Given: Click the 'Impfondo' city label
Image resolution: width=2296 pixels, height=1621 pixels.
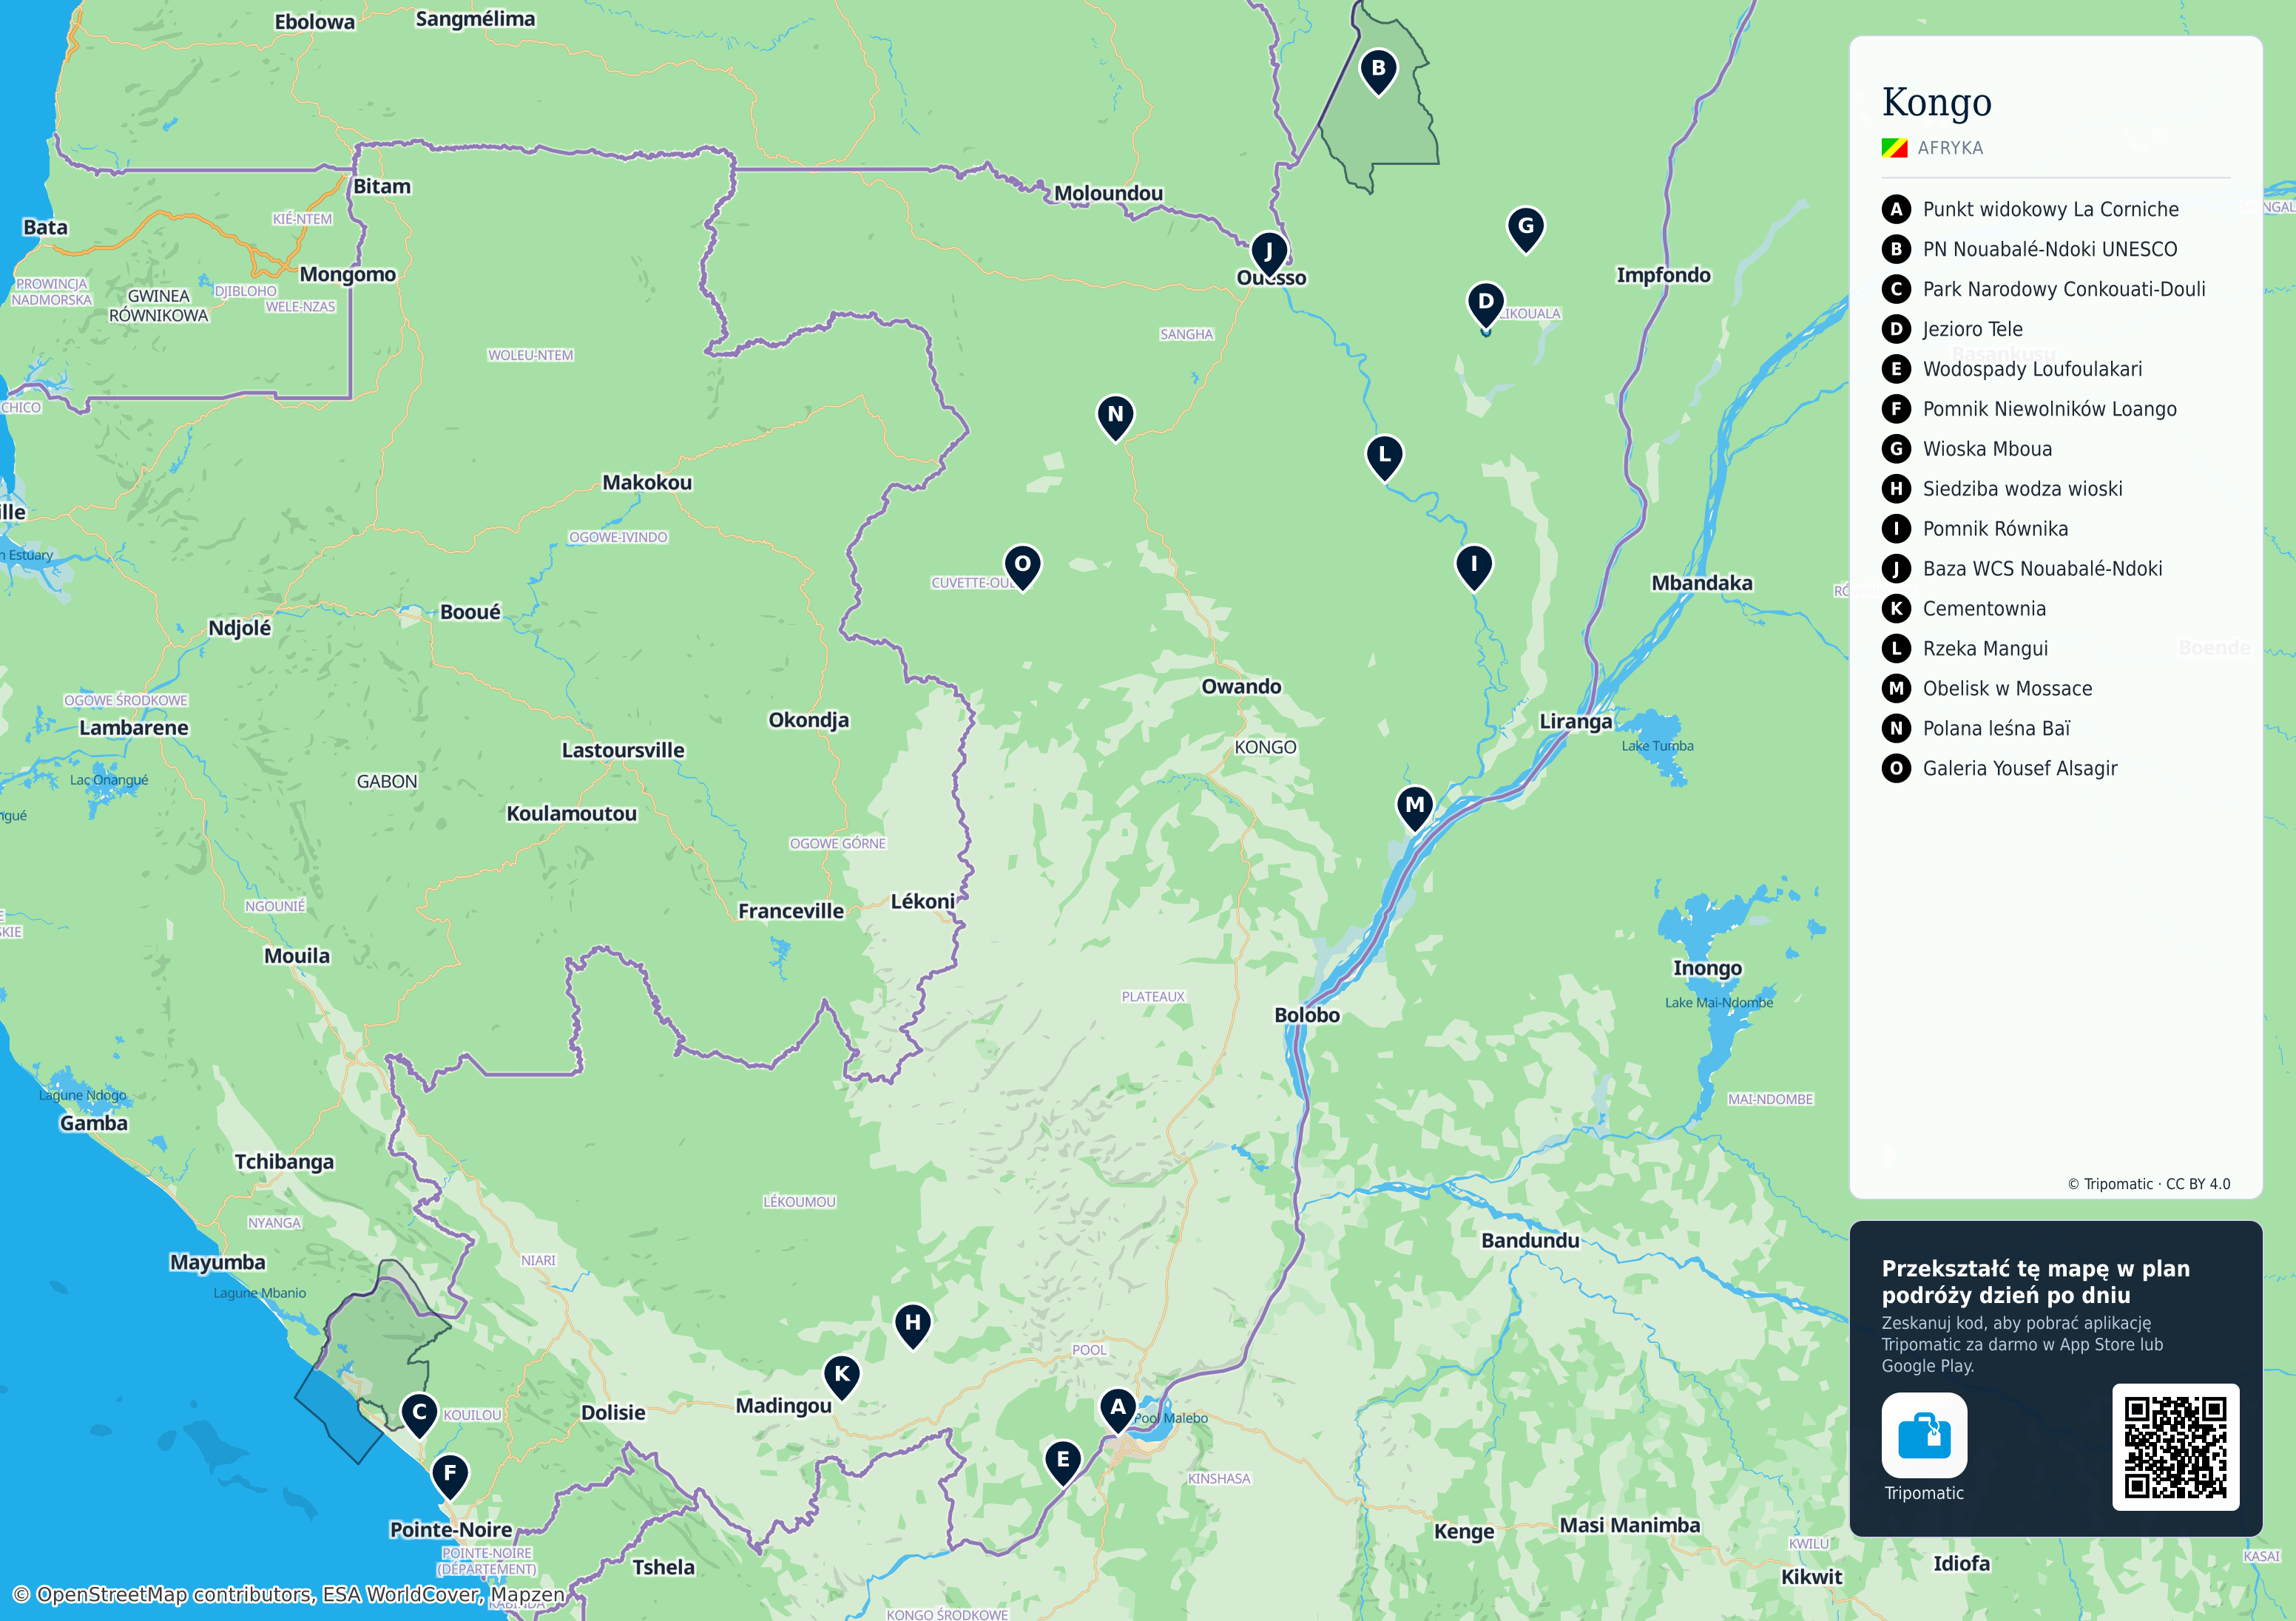Looking at the screenshot, I should tap(1663, 275).
